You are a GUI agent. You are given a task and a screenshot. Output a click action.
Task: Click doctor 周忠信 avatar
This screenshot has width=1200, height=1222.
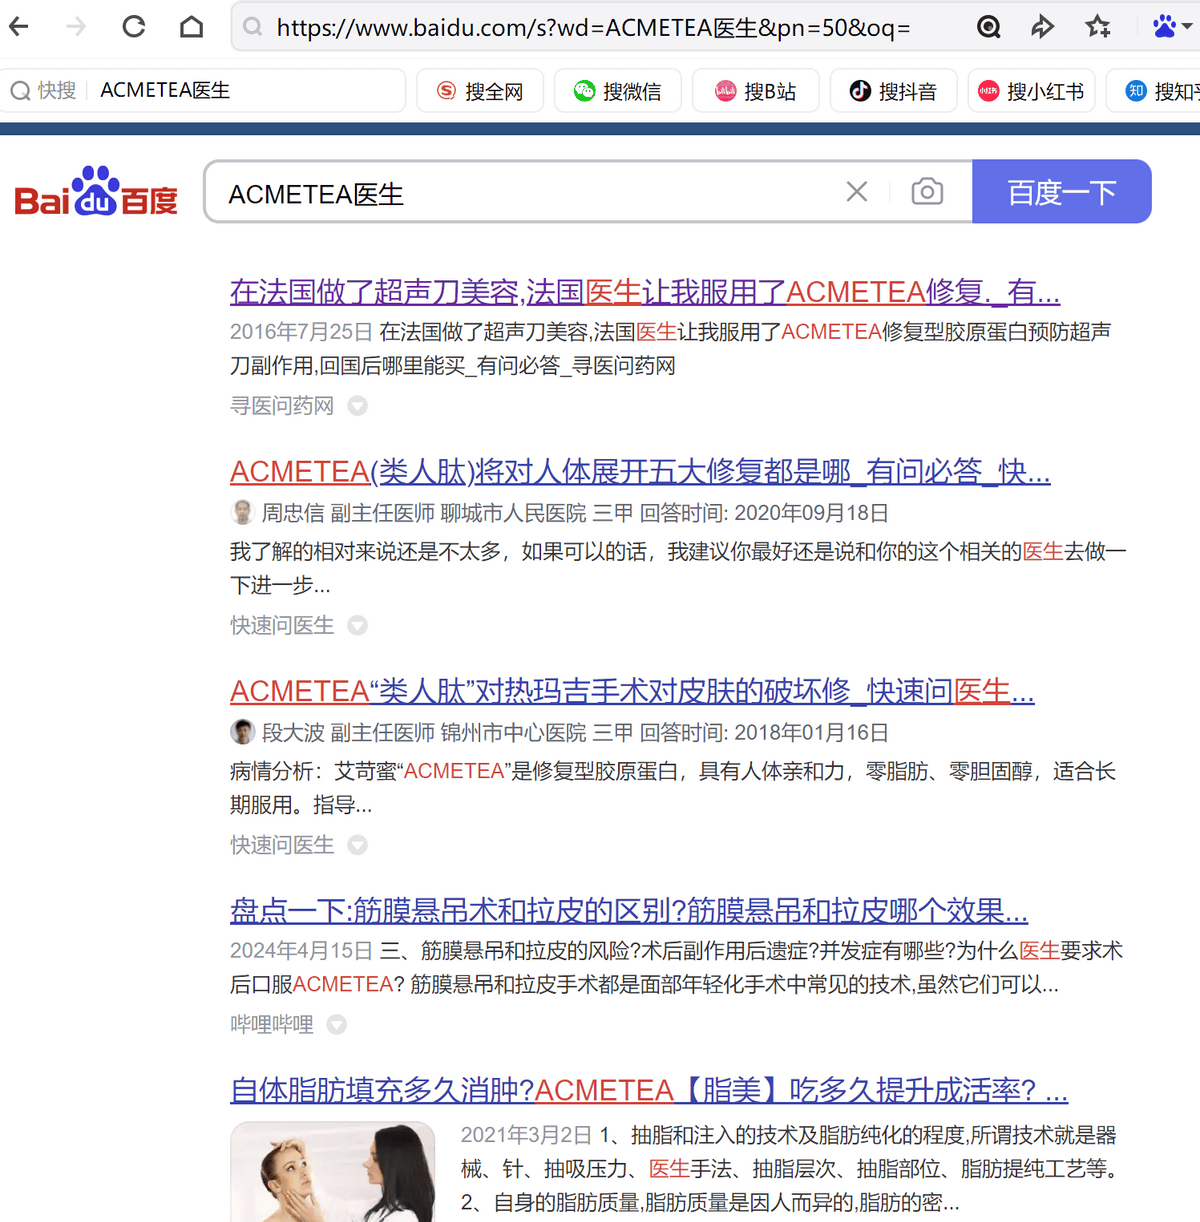(242, 513)
